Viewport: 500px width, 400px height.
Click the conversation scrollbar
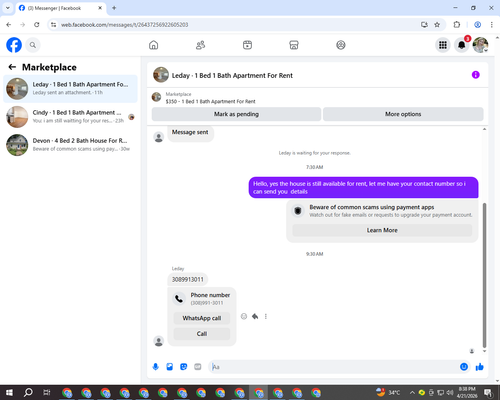pos(484,275)
